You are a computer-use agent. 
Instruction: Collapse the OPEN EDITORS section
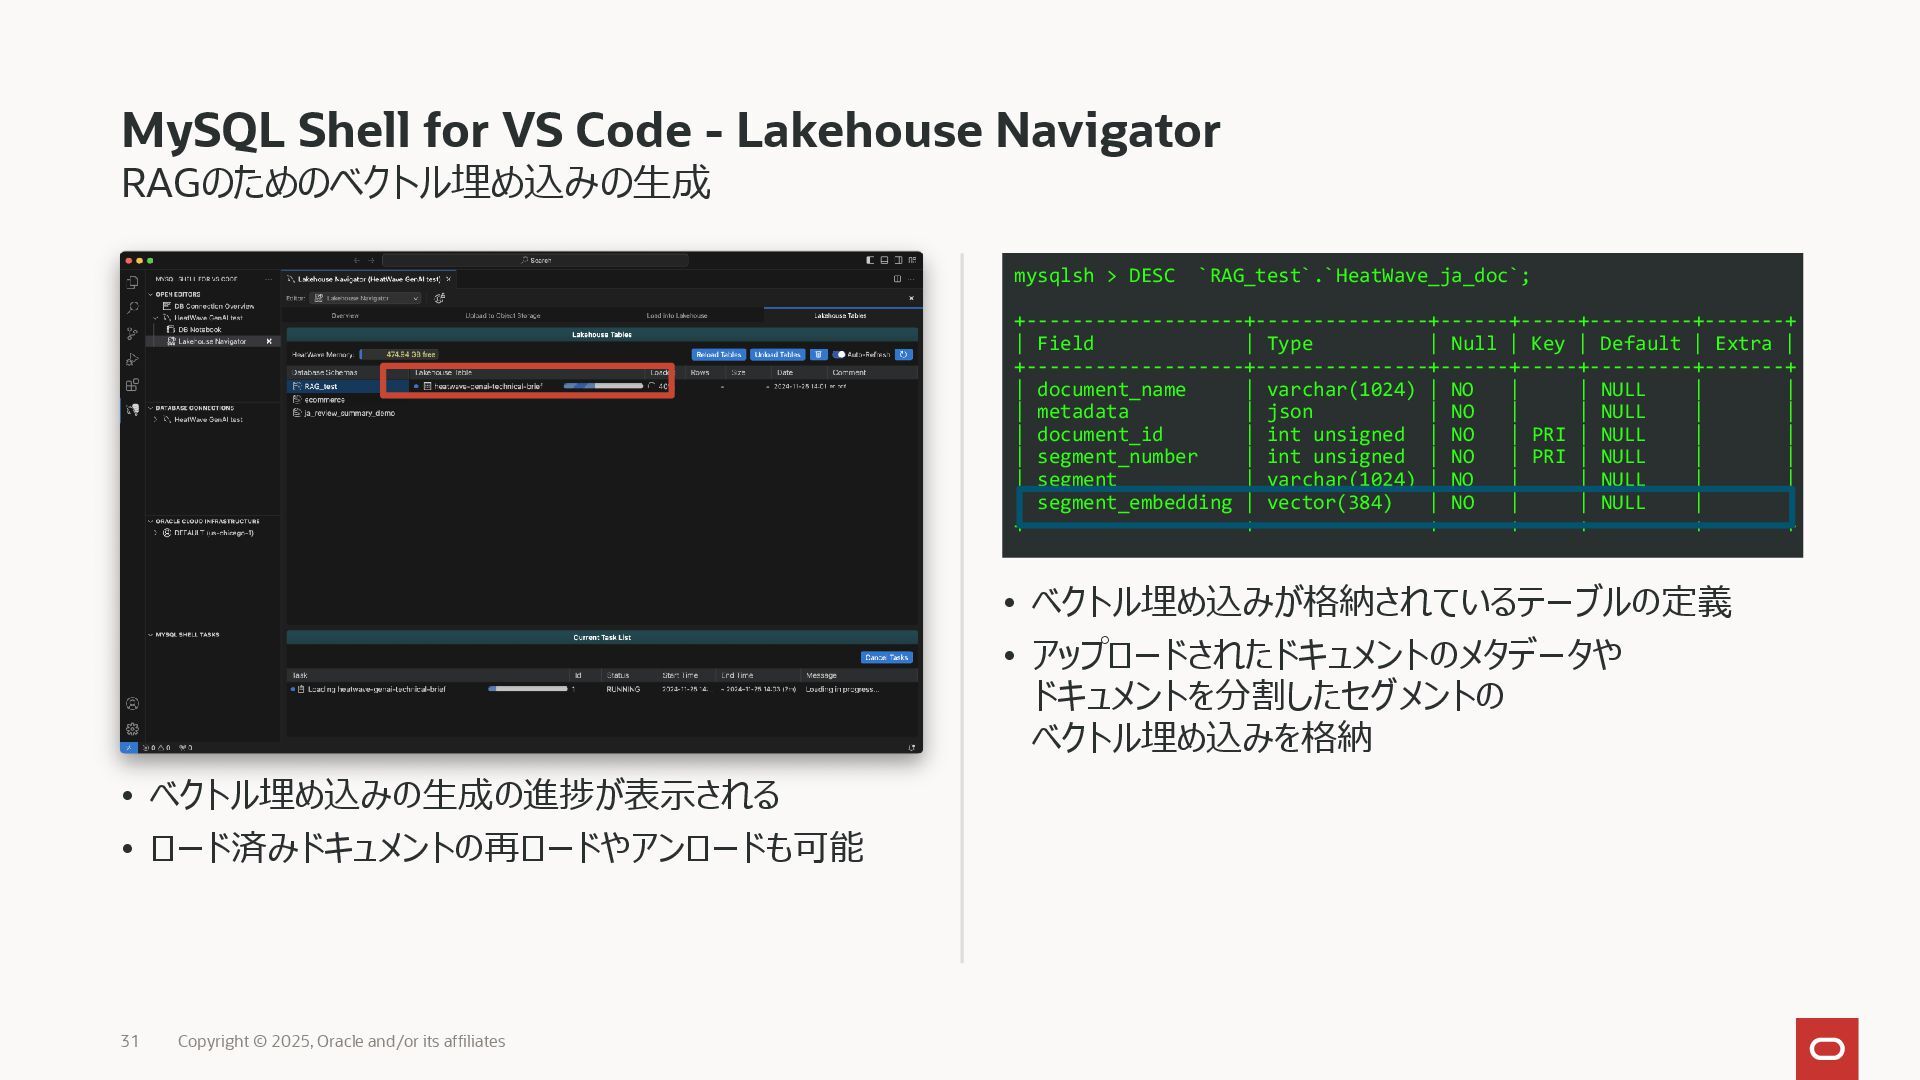(151, 294)
